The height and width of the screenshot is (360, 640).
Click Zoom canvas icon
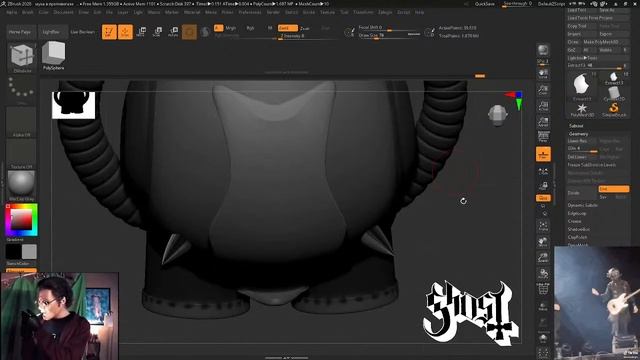[x=543, y=90]
